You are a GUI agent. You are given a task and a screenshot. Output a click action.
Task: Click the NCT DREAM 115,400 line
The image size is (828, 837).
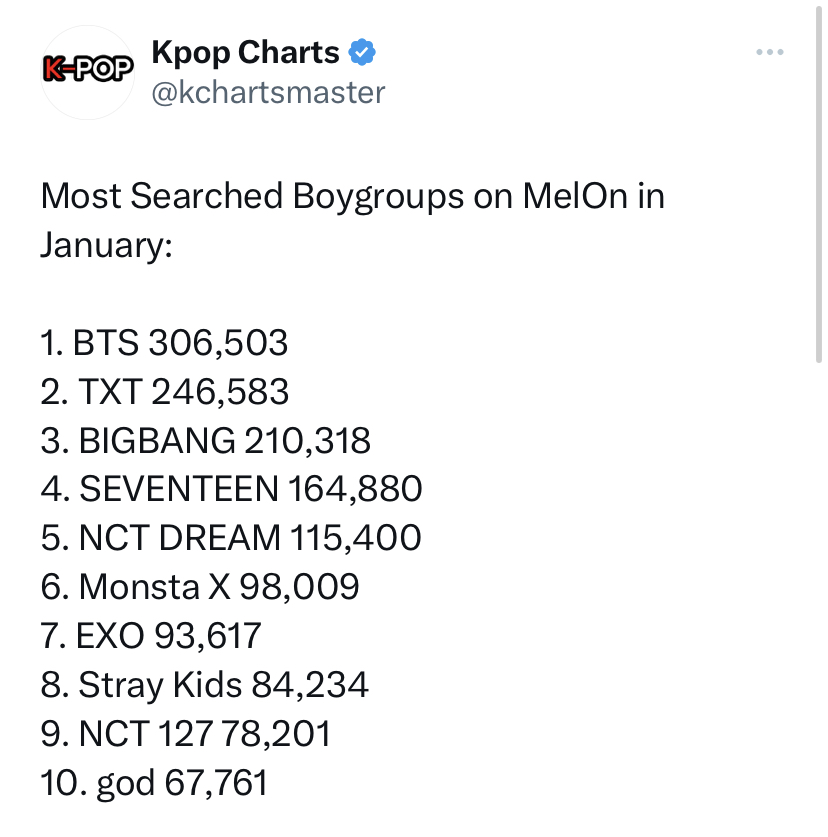231,537
